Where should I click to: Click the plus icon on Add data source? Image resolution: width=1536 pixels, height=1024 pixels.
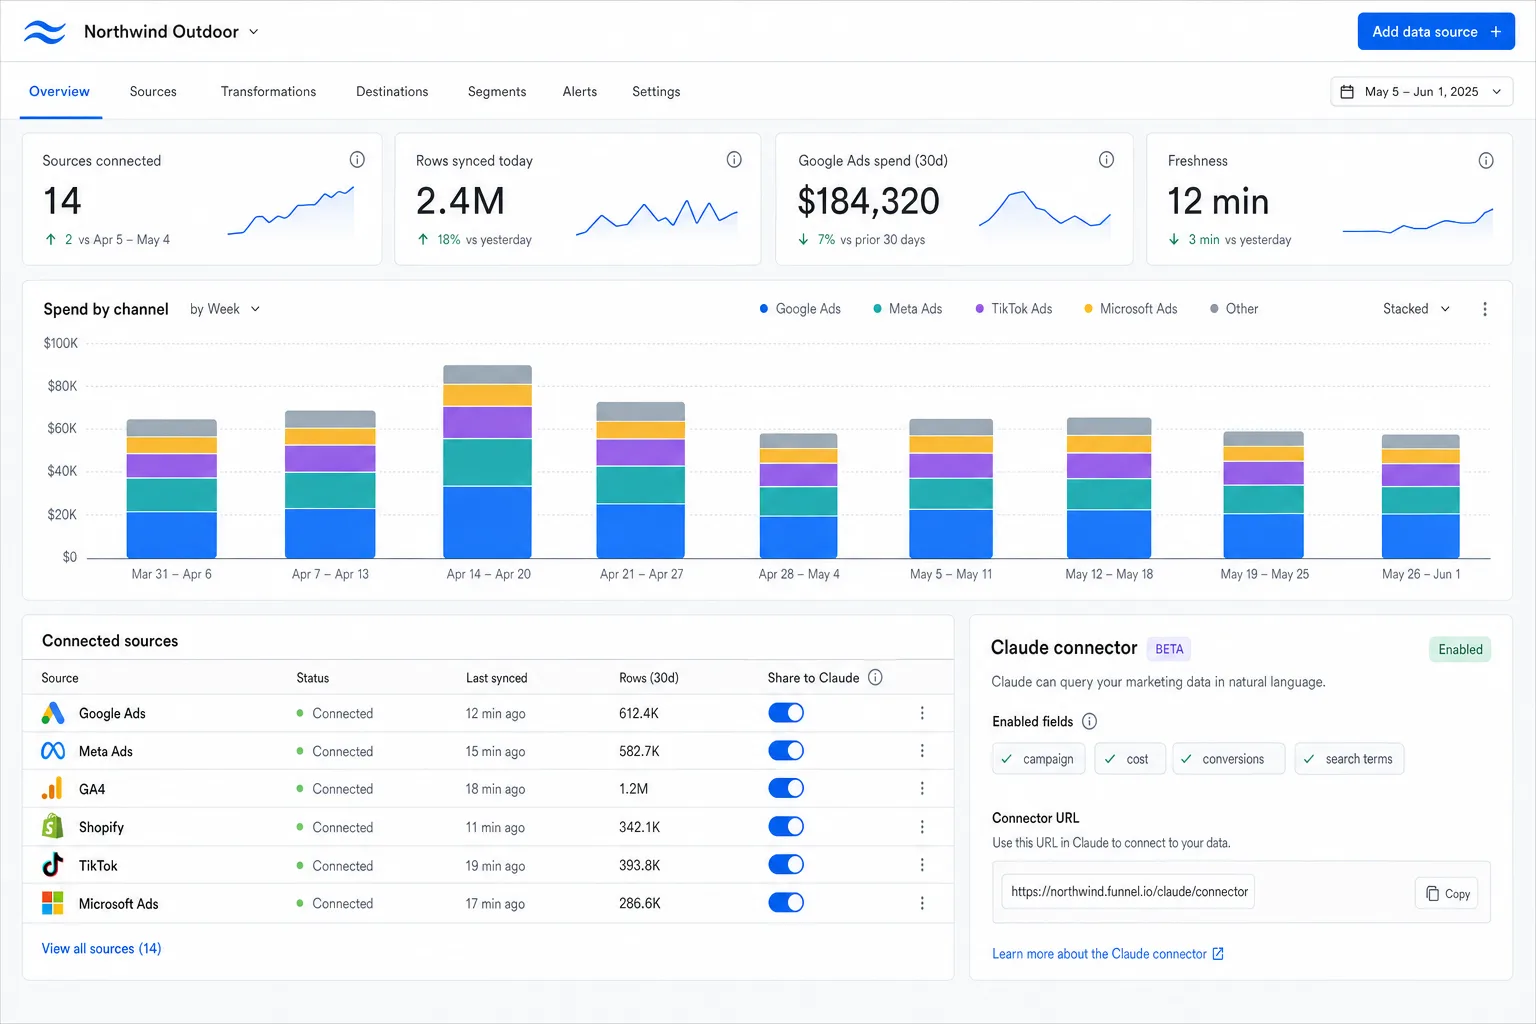pos(1496,32)
